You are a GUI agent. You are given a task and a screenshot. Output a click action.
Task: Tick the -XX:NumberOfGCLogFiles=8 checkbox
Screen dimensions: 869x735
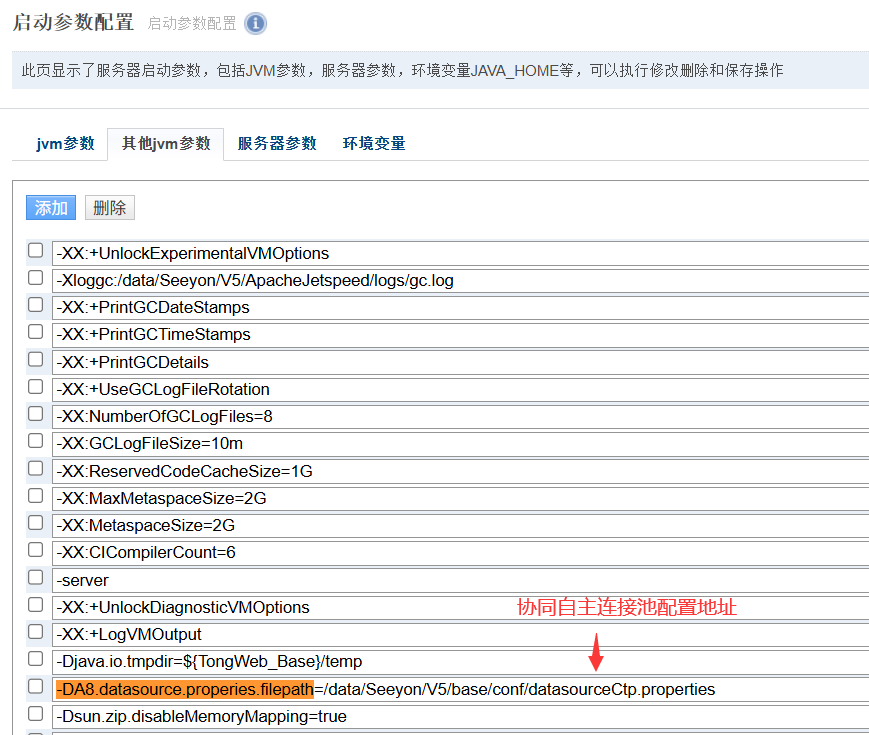[x=35, y=414]
